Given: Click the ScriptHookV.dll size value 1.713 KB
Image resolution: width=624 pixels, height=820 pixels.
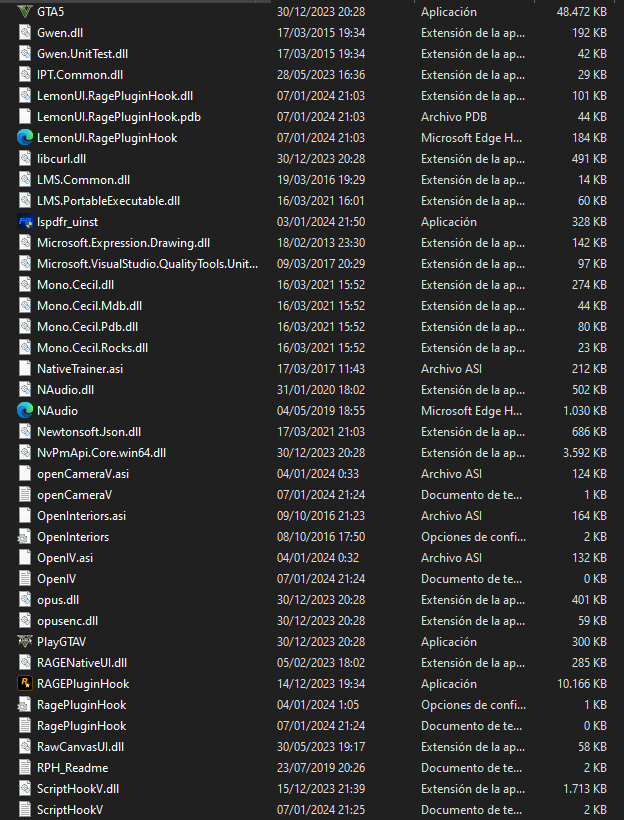Looking at the screenshot, I should click(586, 789).
